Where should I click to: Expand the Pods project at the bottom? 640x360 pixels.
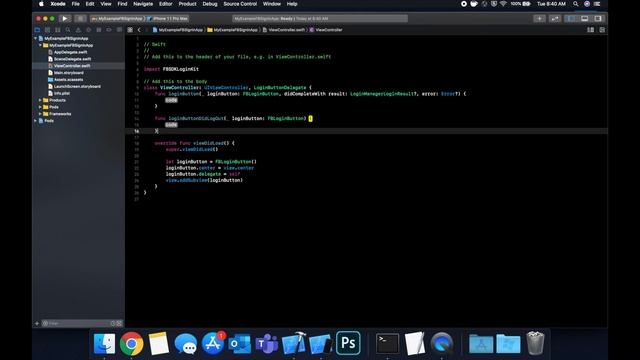point(36,121)
